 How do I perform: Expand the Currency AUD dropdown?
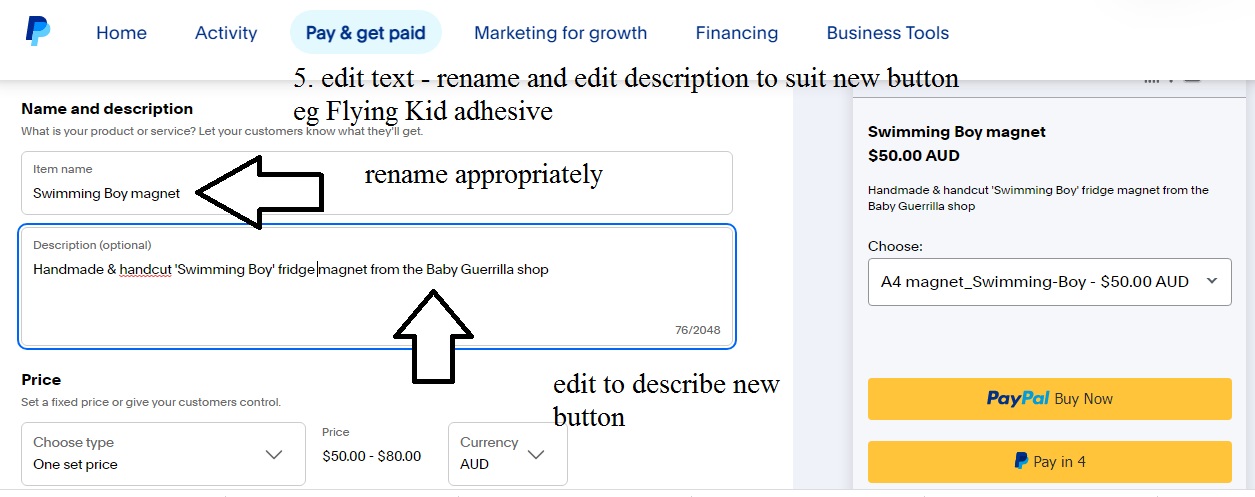(508, 454)
